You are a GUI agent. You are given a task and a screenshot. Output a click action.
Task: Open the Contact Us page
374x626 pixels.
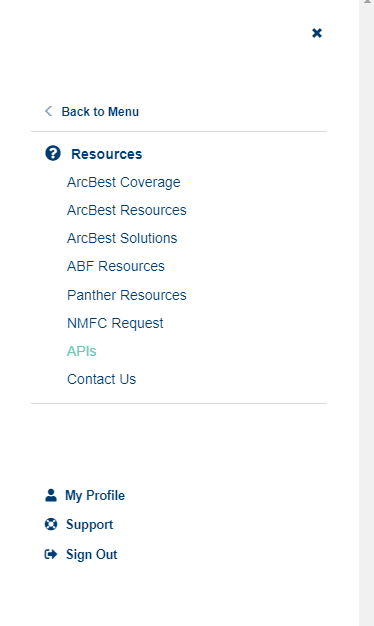point(101,379)
